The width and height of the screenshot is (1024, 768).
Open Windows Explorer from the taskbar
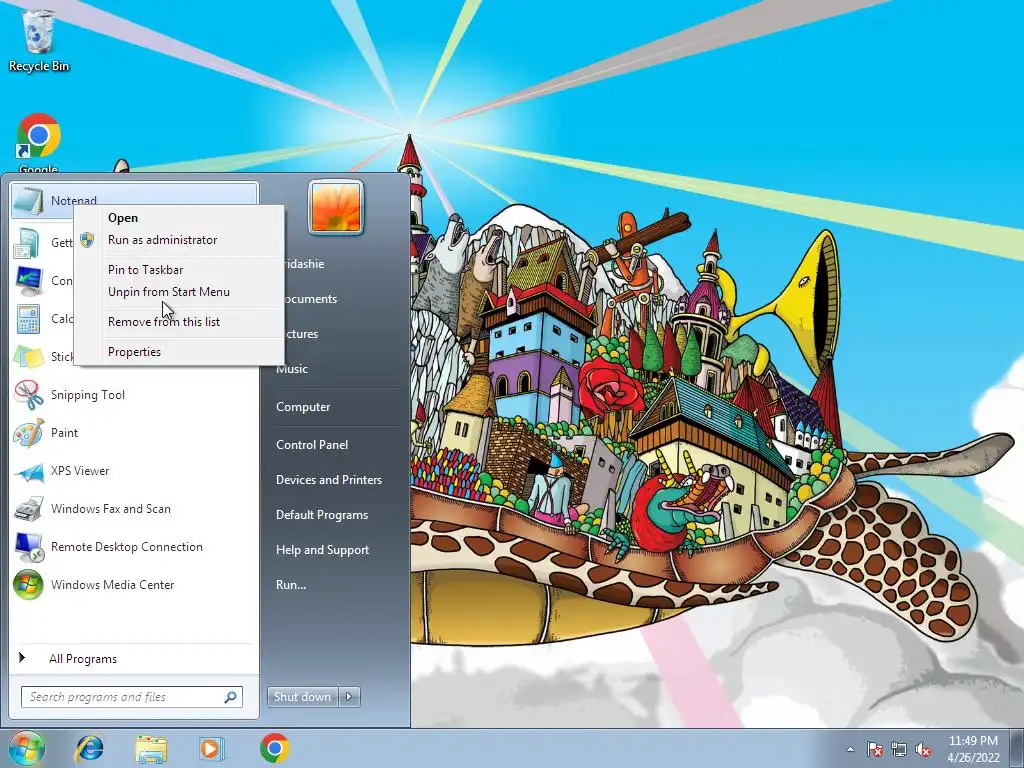point(151,749)
